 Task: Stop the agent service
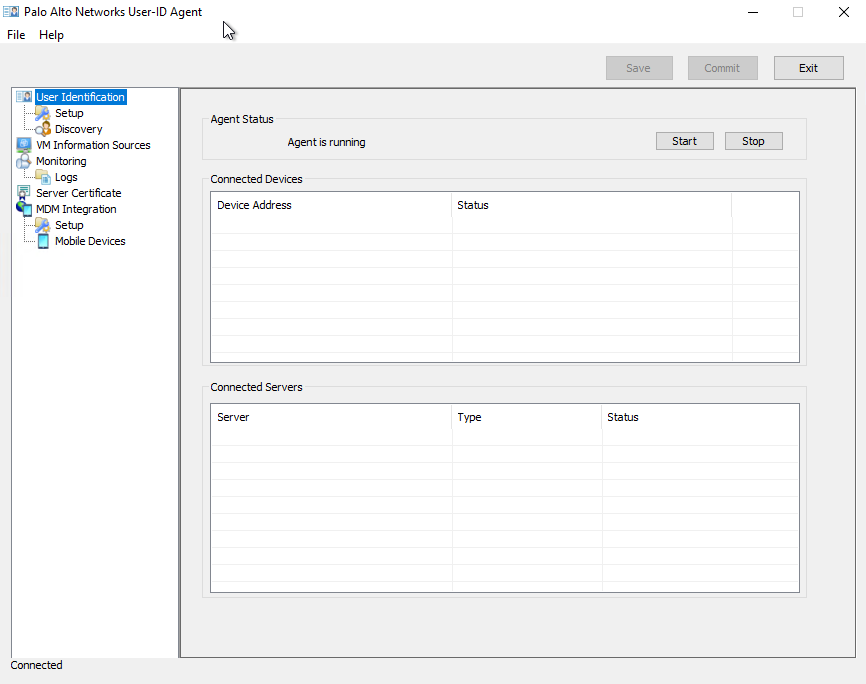[x=753, y=141]
